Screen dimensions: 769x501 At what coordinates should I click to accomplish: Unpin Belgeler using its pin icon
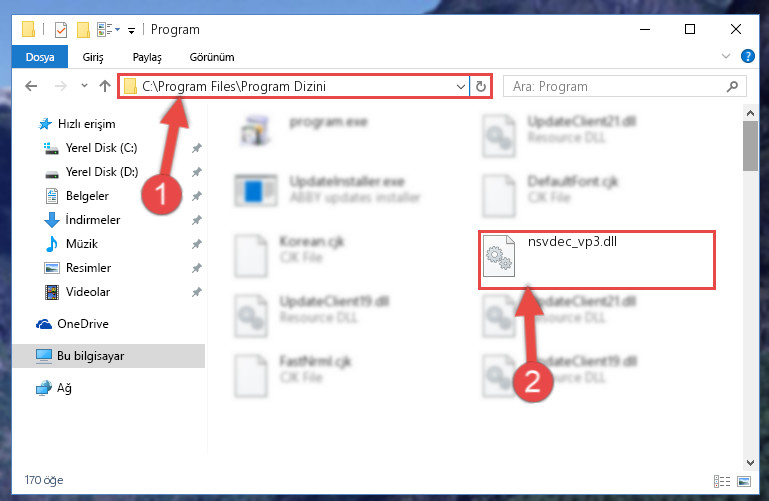[197, 196]
